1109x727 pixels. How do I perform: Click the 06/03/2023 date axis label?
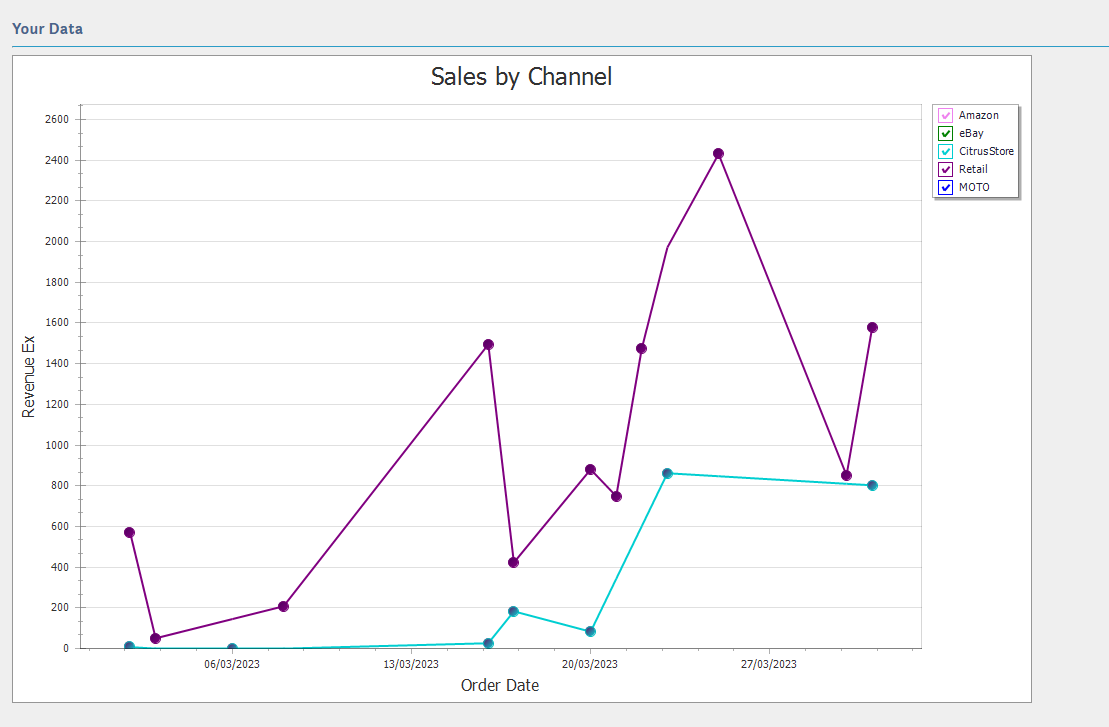pyautogui.click(x=232, y=664)
